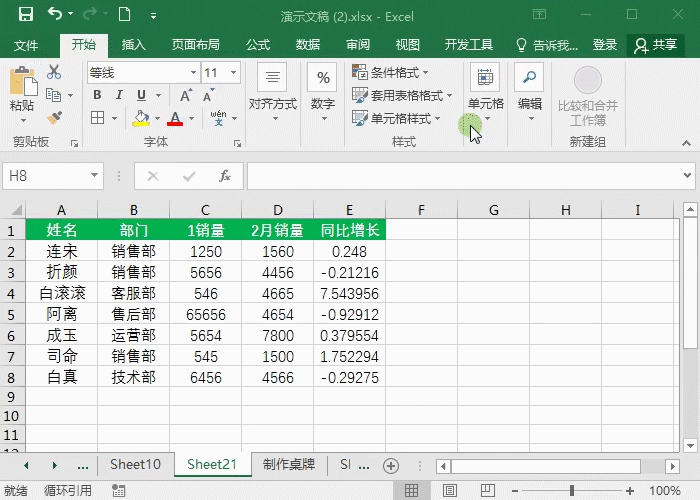Click the Copy icon in clipboard group

click(54, 95)
